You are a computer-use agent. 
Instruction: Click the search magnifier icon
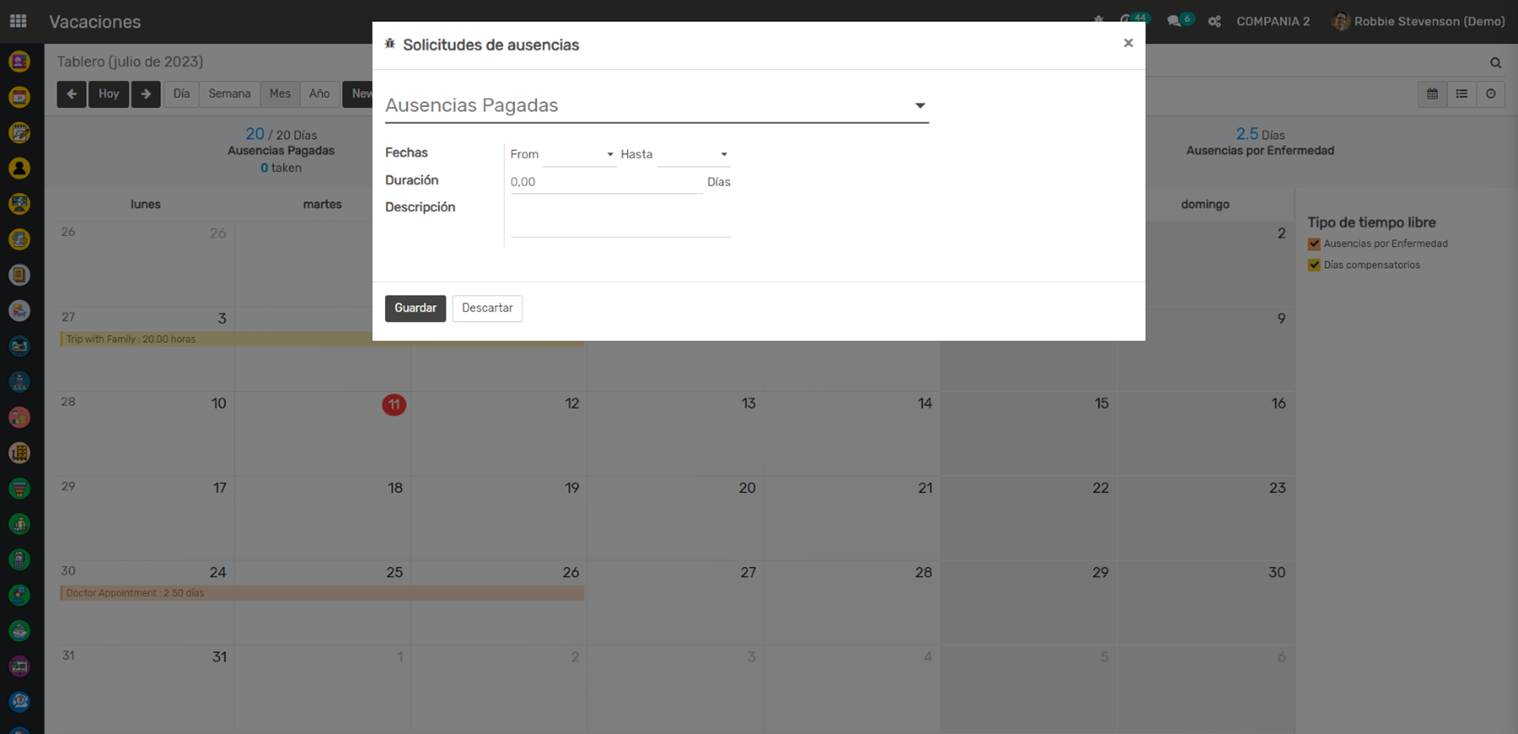pos(1495,63)
